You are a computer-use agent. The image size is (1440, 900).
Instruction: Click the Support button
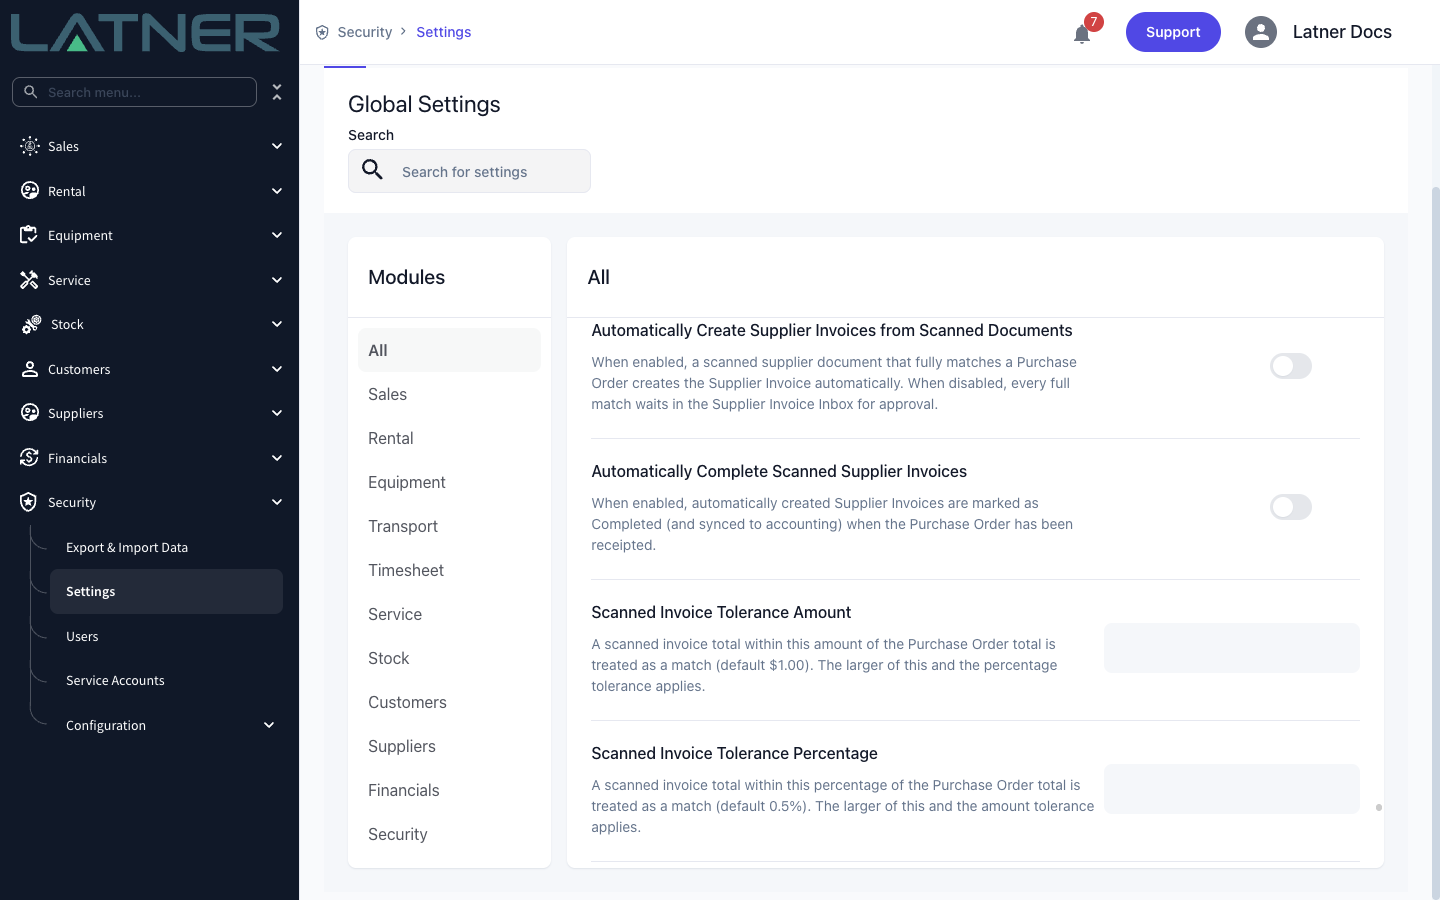(1173, 32)
